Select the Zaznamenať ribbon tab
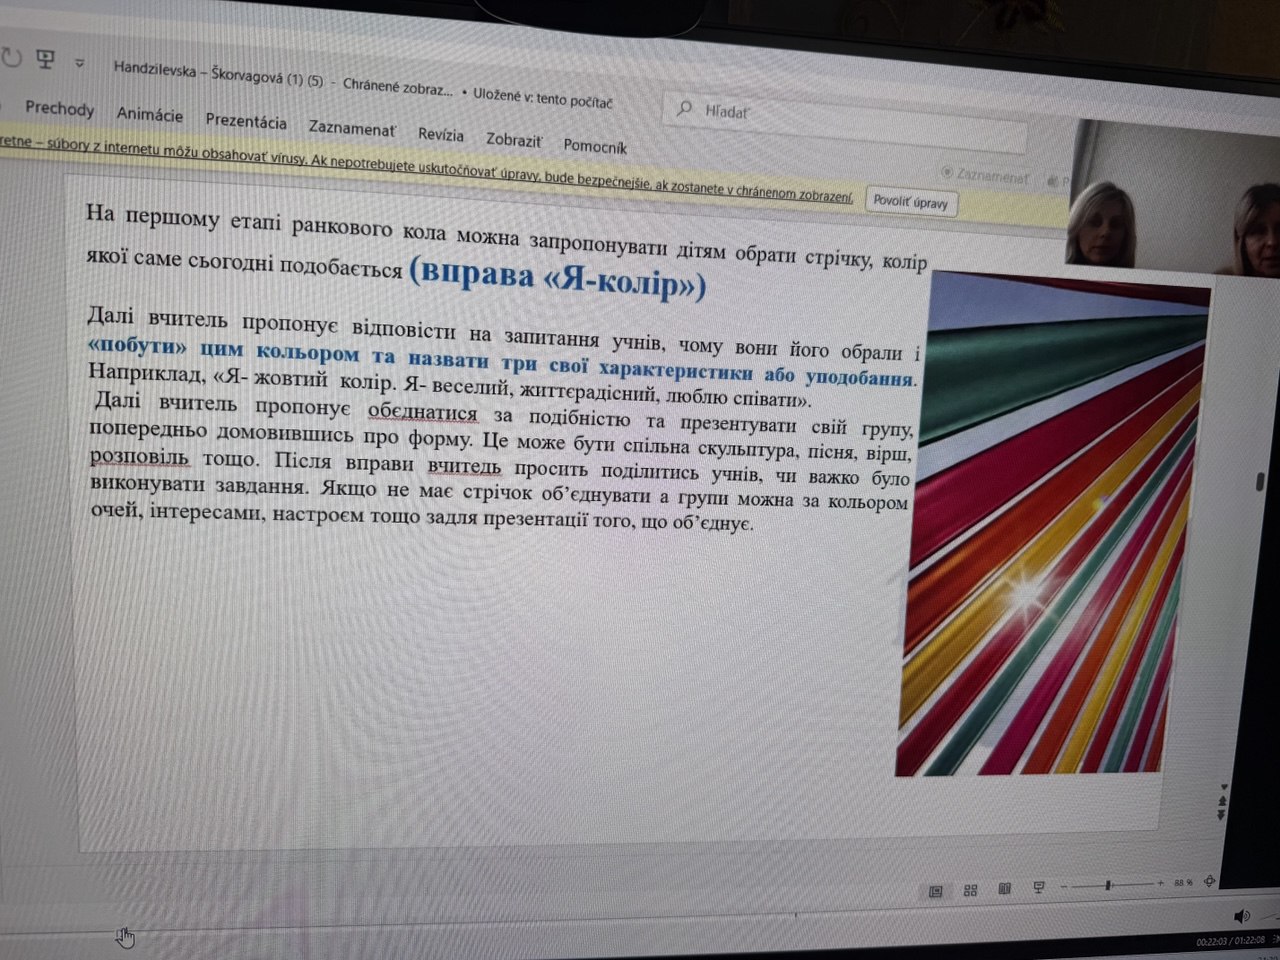Image resolution: width=1280 pixels, height=960 pixels. (x=351, y=128)
